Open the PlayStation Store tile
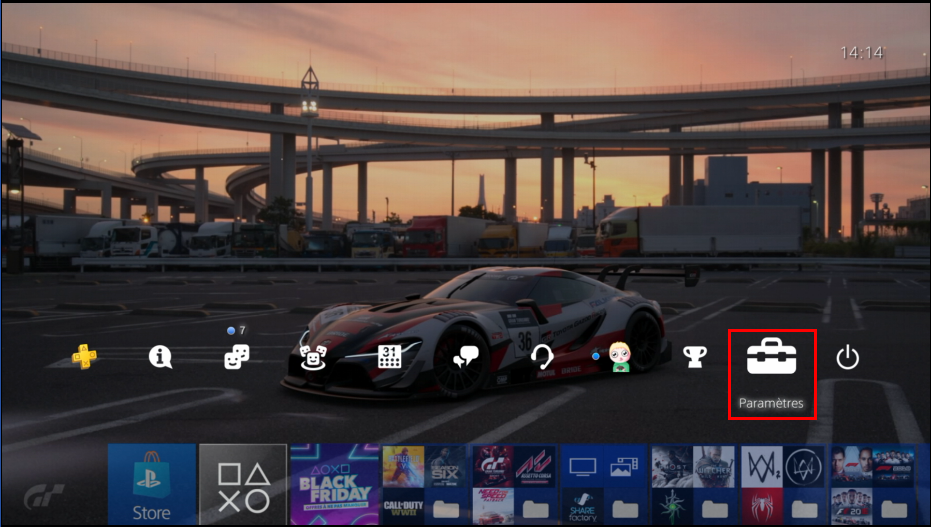Screen dimensions: 931x527 (152, 484)
